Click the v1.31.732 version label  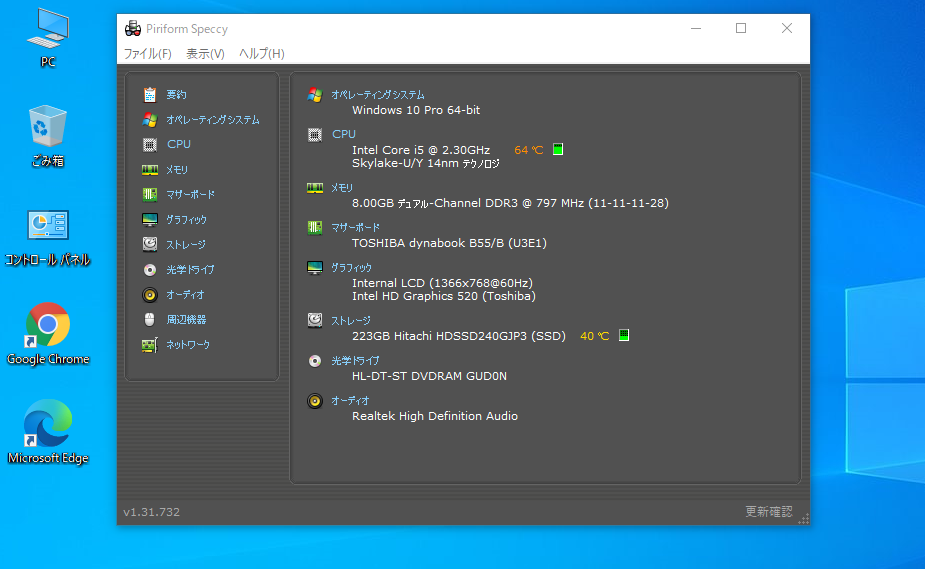pos(152,512)
